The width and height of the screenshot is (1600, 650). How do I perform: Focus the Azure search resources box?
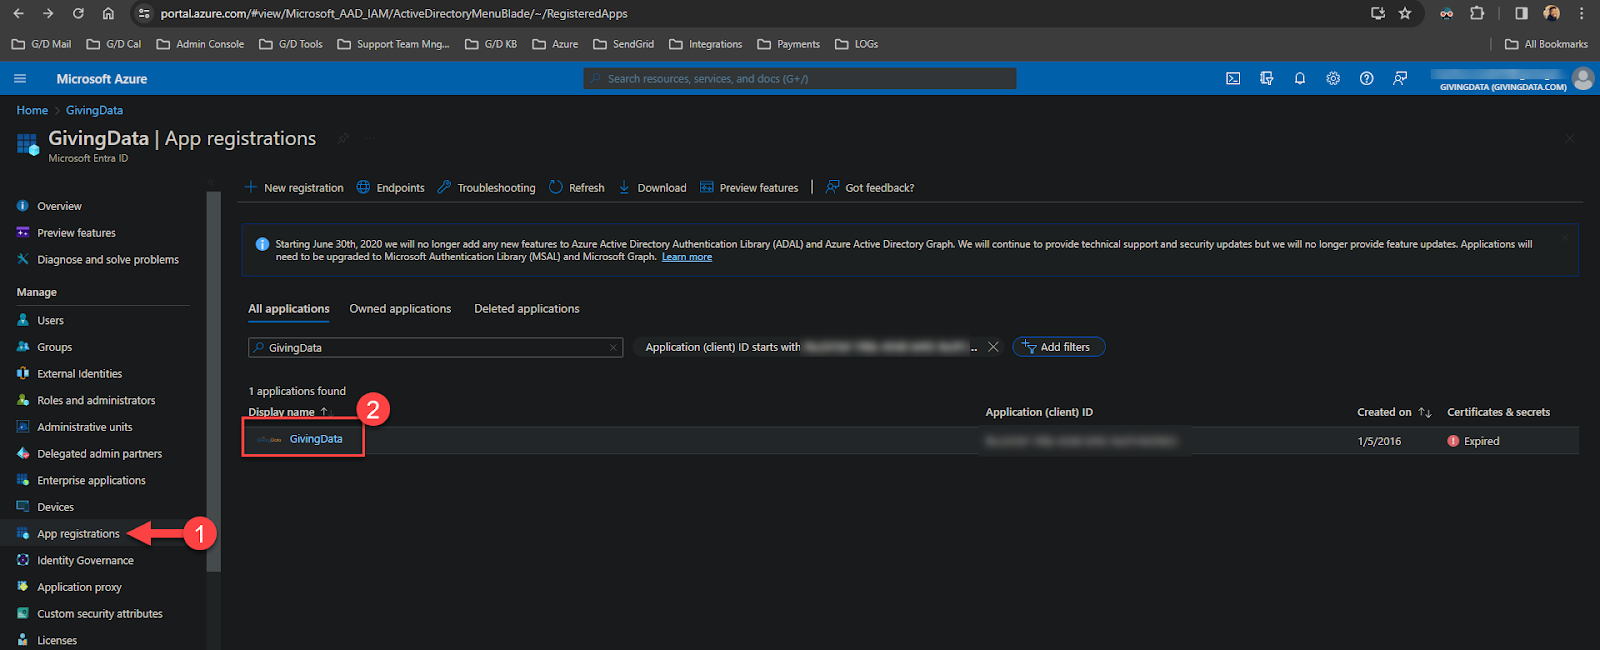click(800, 79)
